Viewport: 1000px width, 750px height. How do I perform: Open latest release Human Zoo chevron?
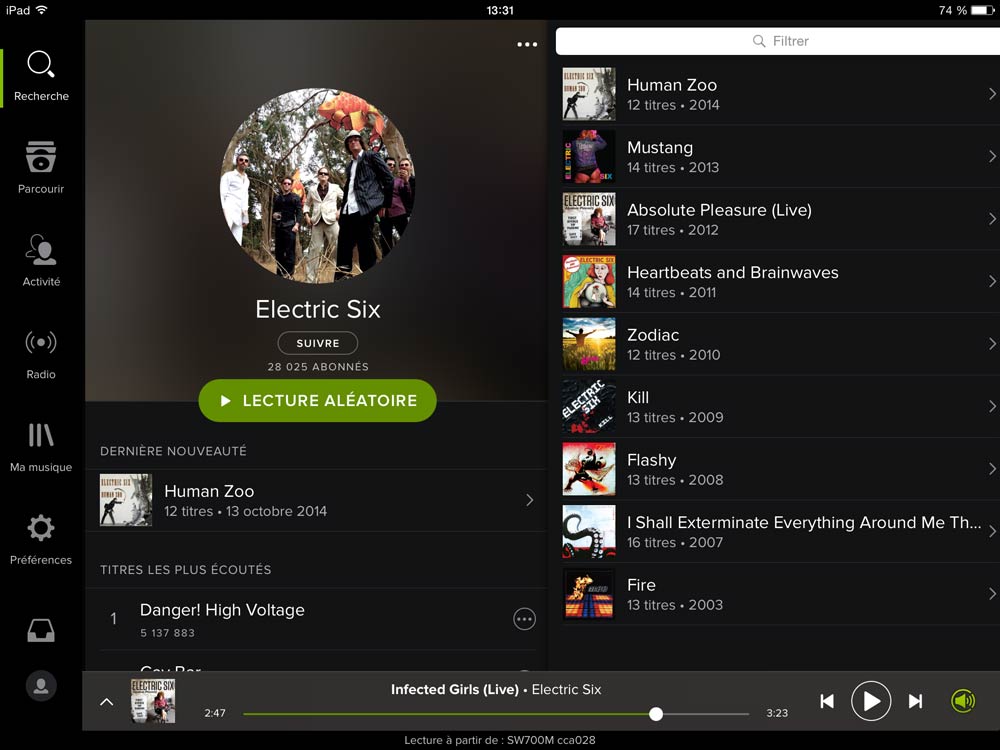coord(529,500)
